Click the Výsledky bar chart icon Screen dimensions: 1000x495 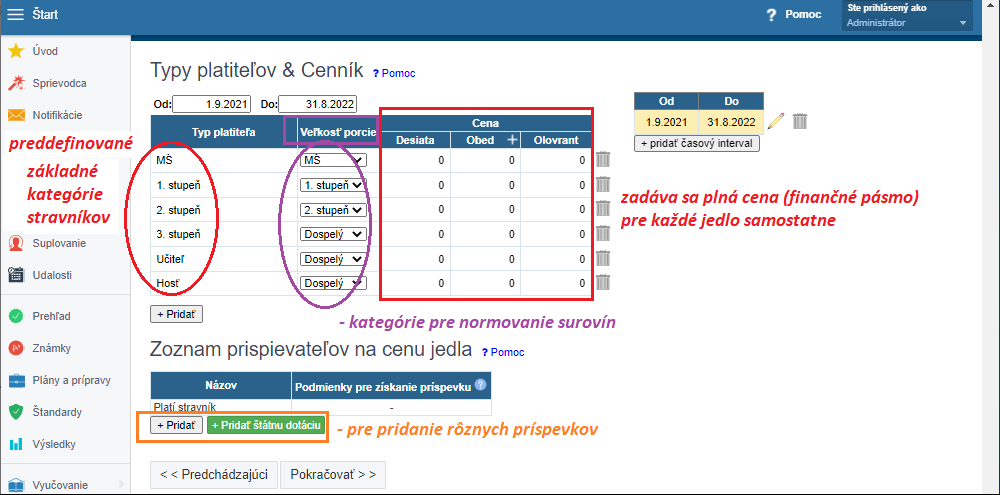[16, 444]
